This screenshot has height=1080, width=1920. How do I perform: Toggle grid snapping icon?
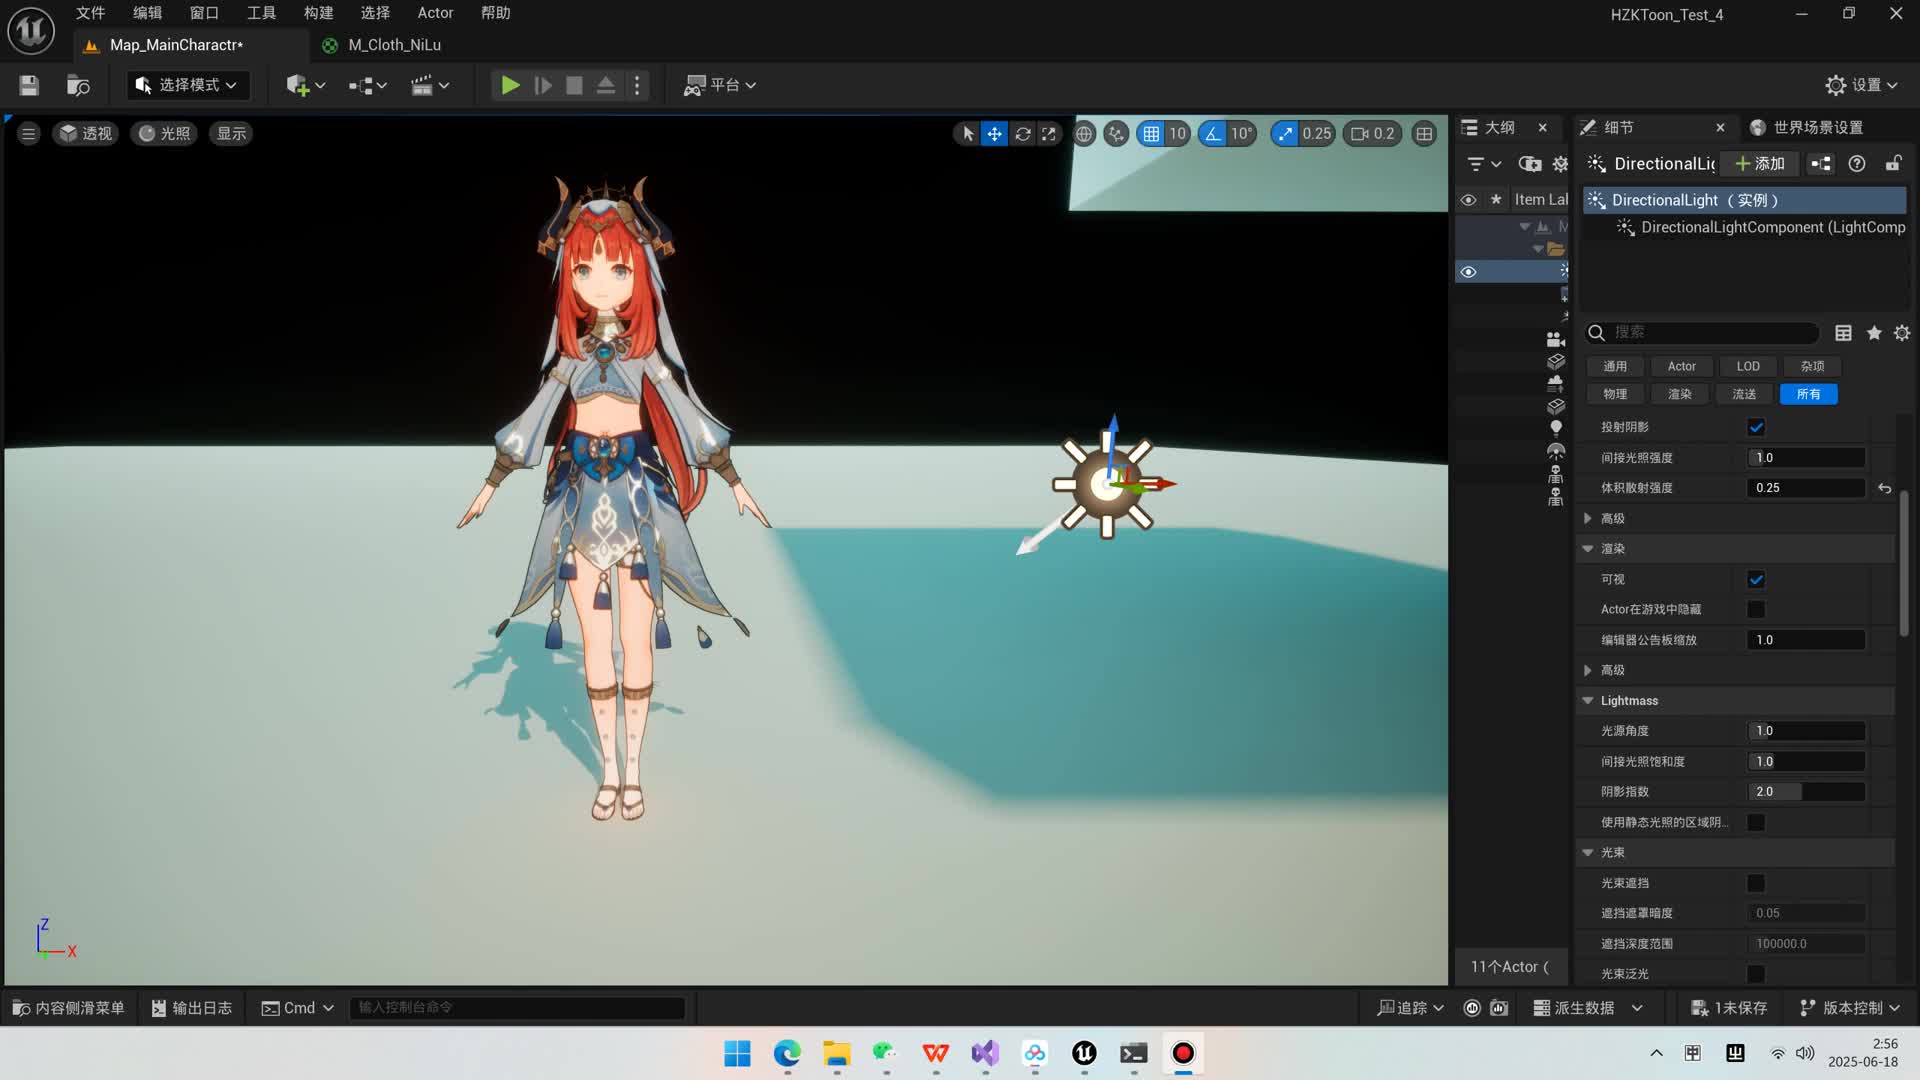[x=1151, y=134]
